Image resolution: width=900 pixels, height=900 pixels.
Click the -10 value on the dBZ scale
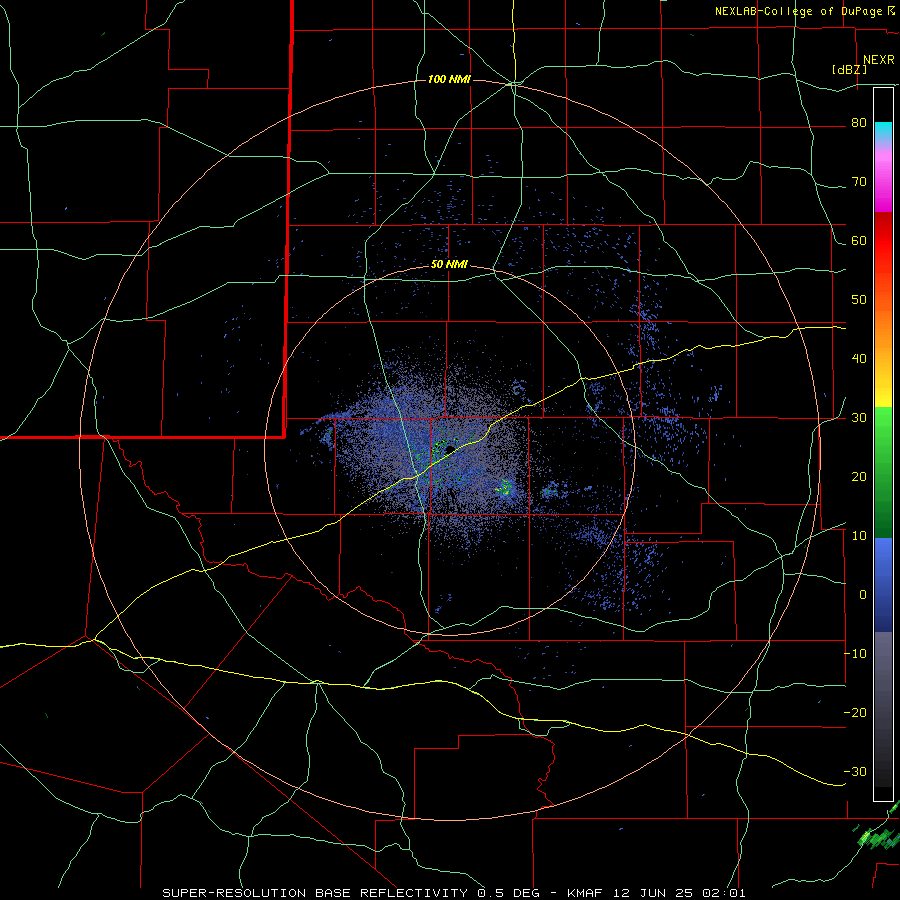pos(855,654)
